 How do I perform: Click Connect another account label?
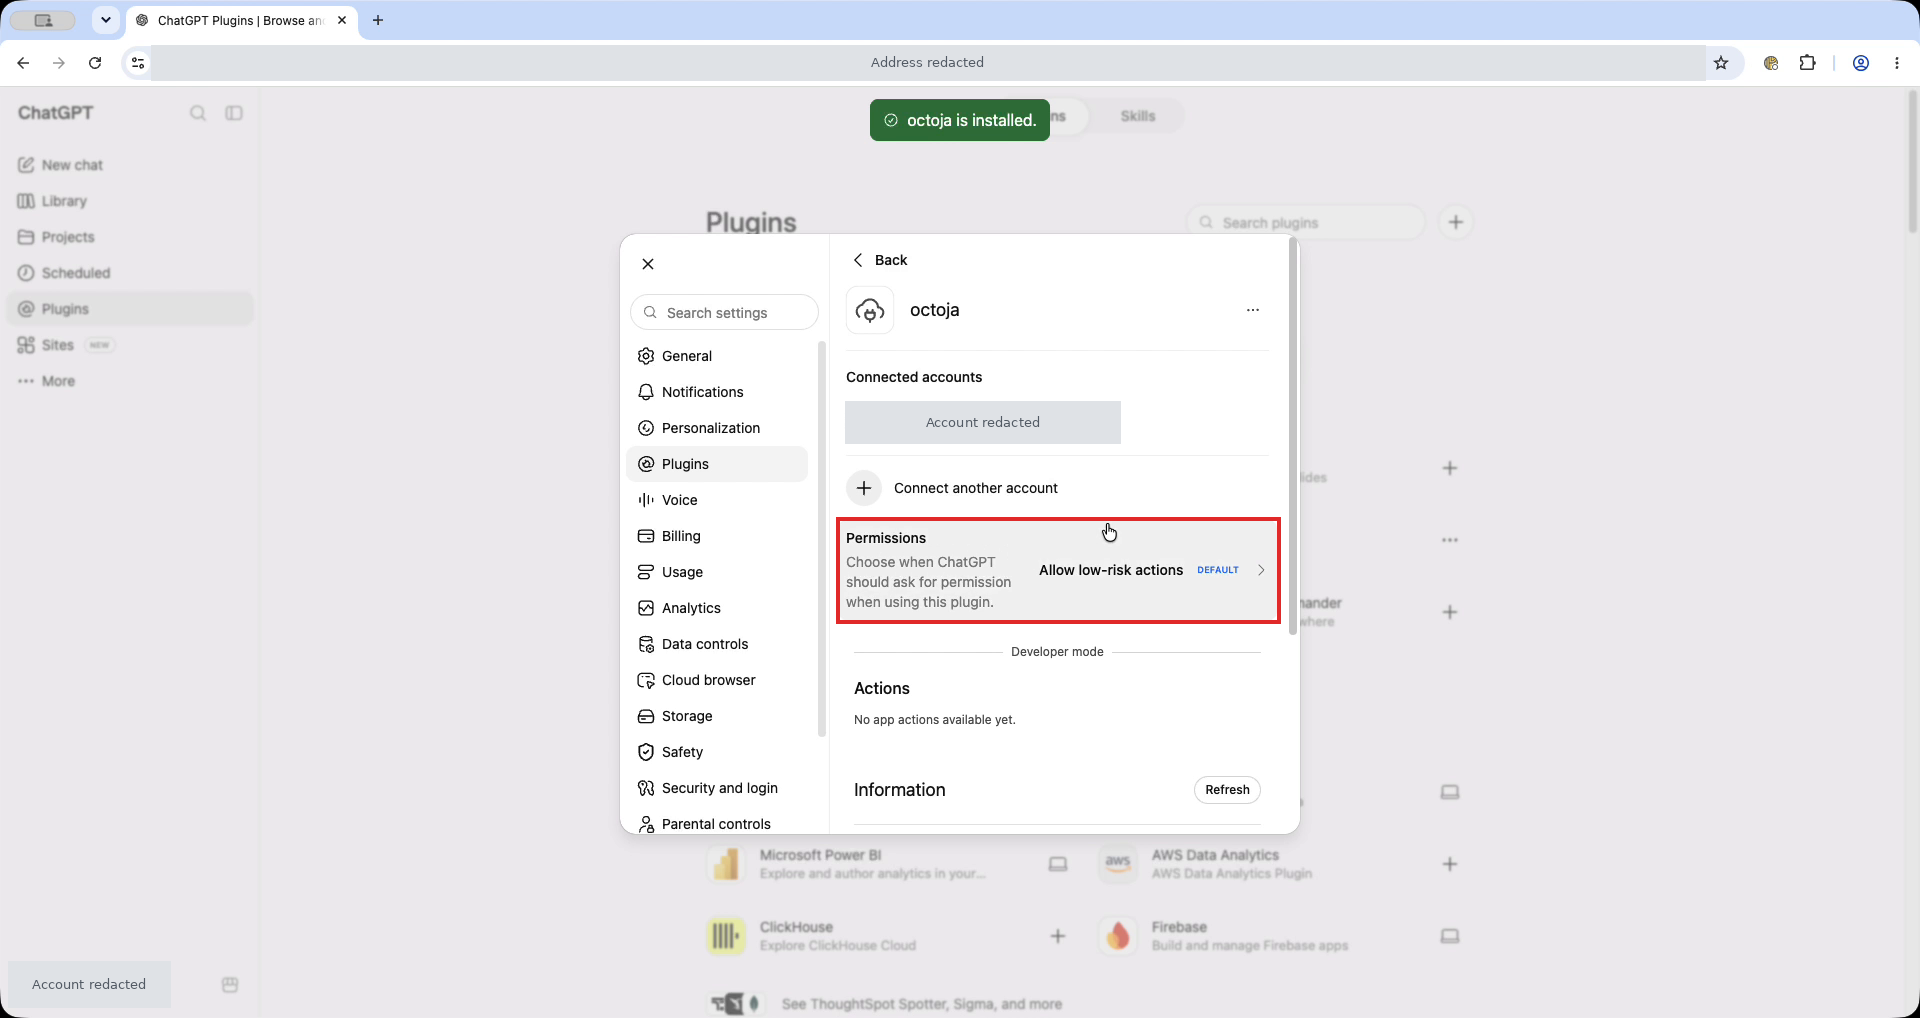976,488
